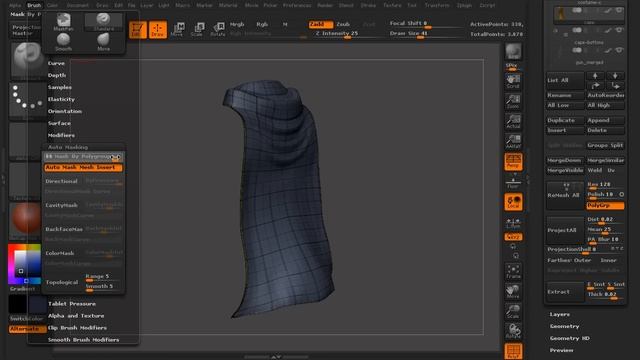The height and width of the screenshot is (360, 640).
Task: Click the Duplicate subtool button
Action: tap(565, 120)
